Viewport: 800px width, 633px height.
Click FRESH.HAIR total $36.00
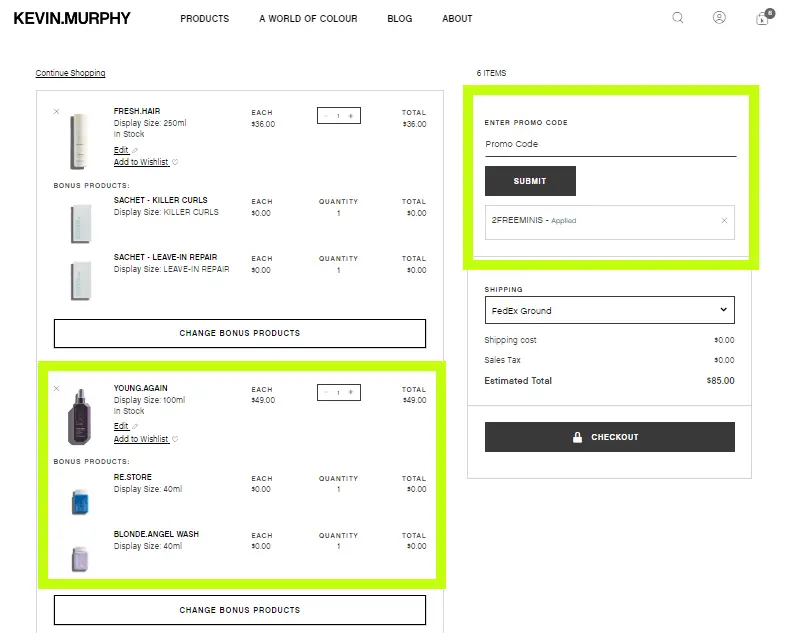[414, 124]
